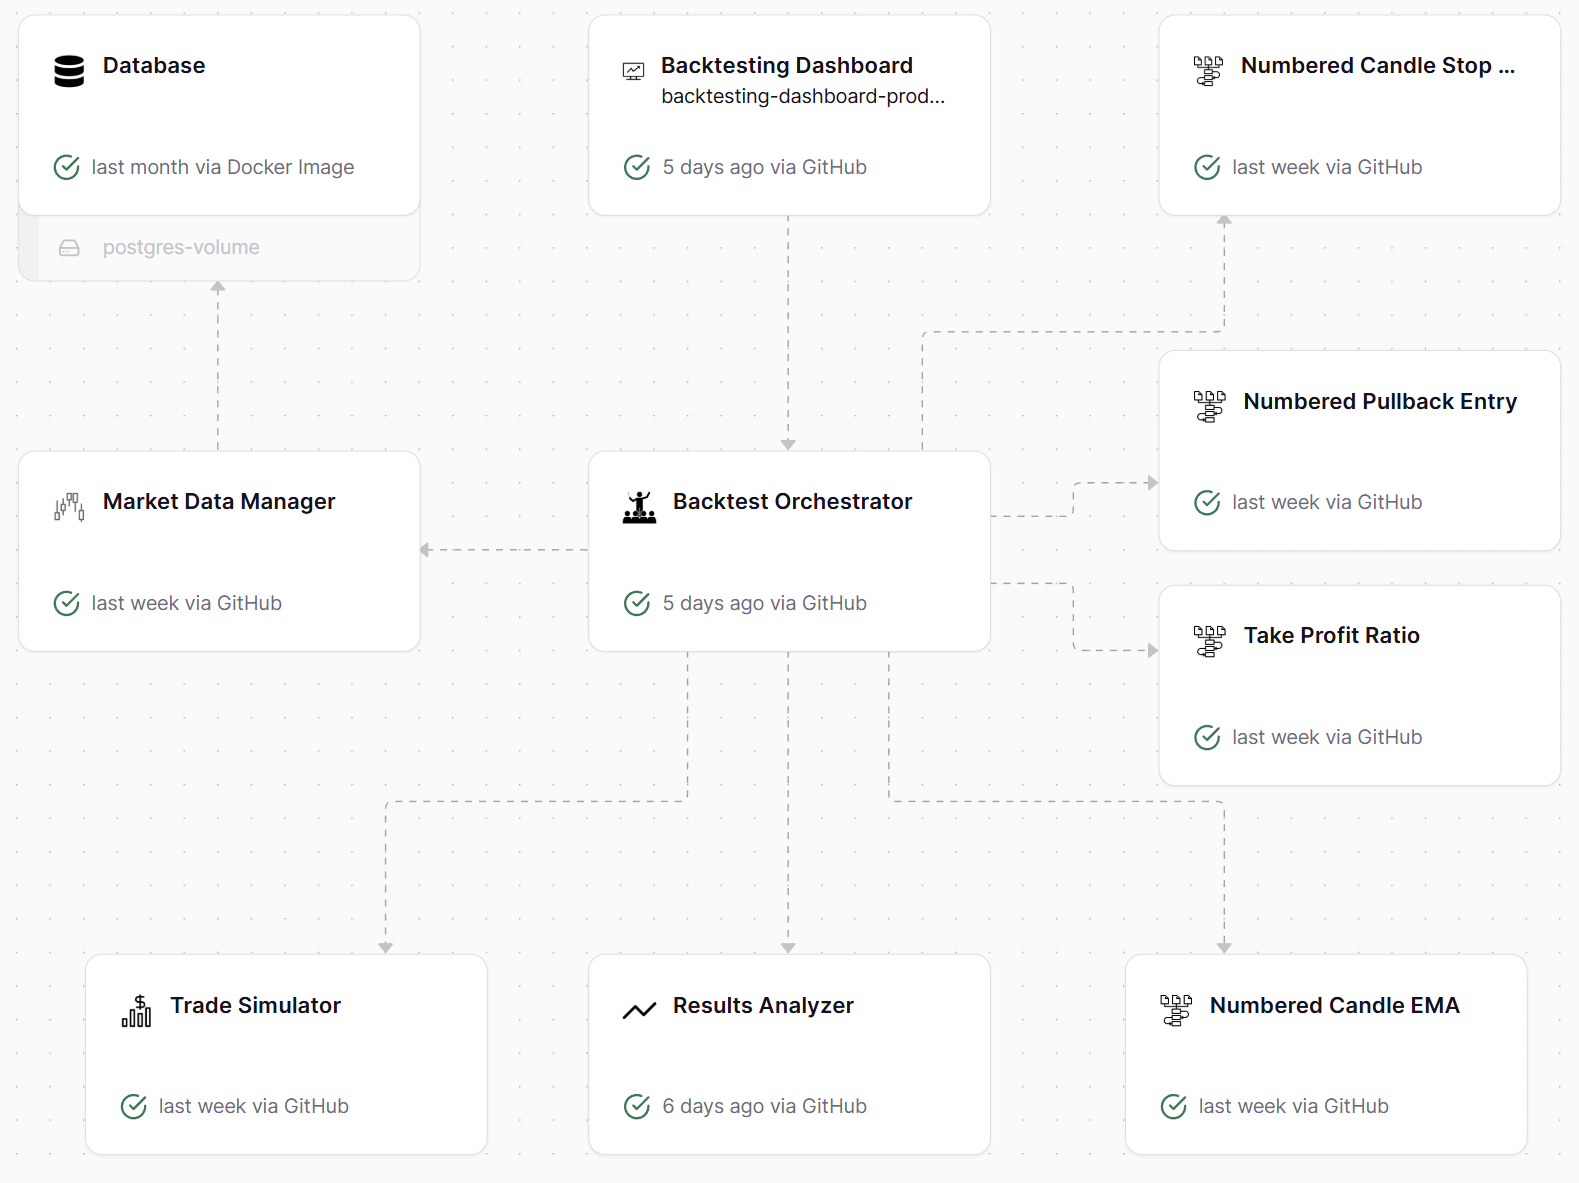This screenshot has height=1183, width=1579.
Task: Click the Database deployment success checkmark
Action: pyautogui.click(x=67, y=167)
